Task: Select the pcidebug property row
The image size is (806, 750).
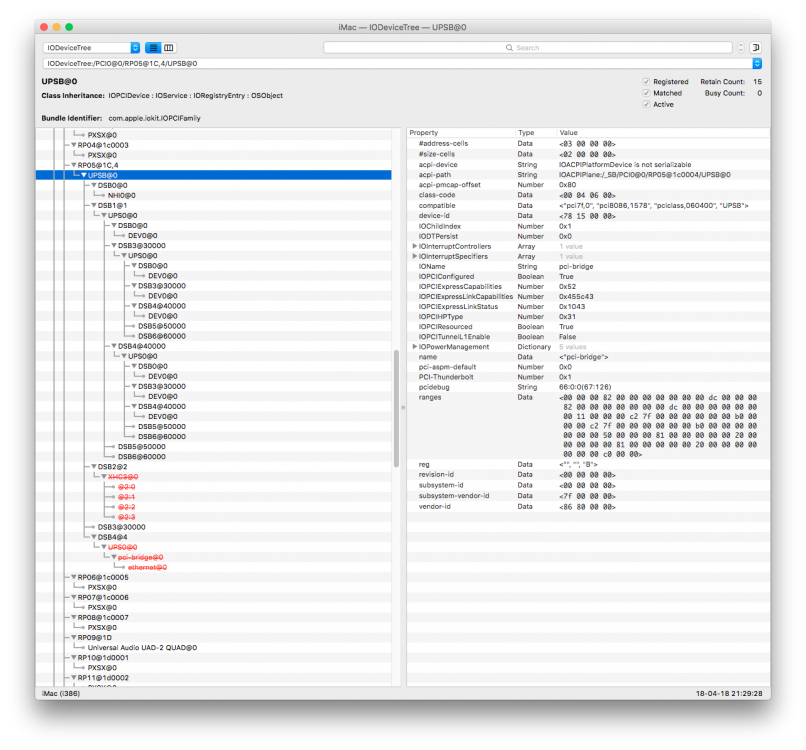Action: pos(588,387)
